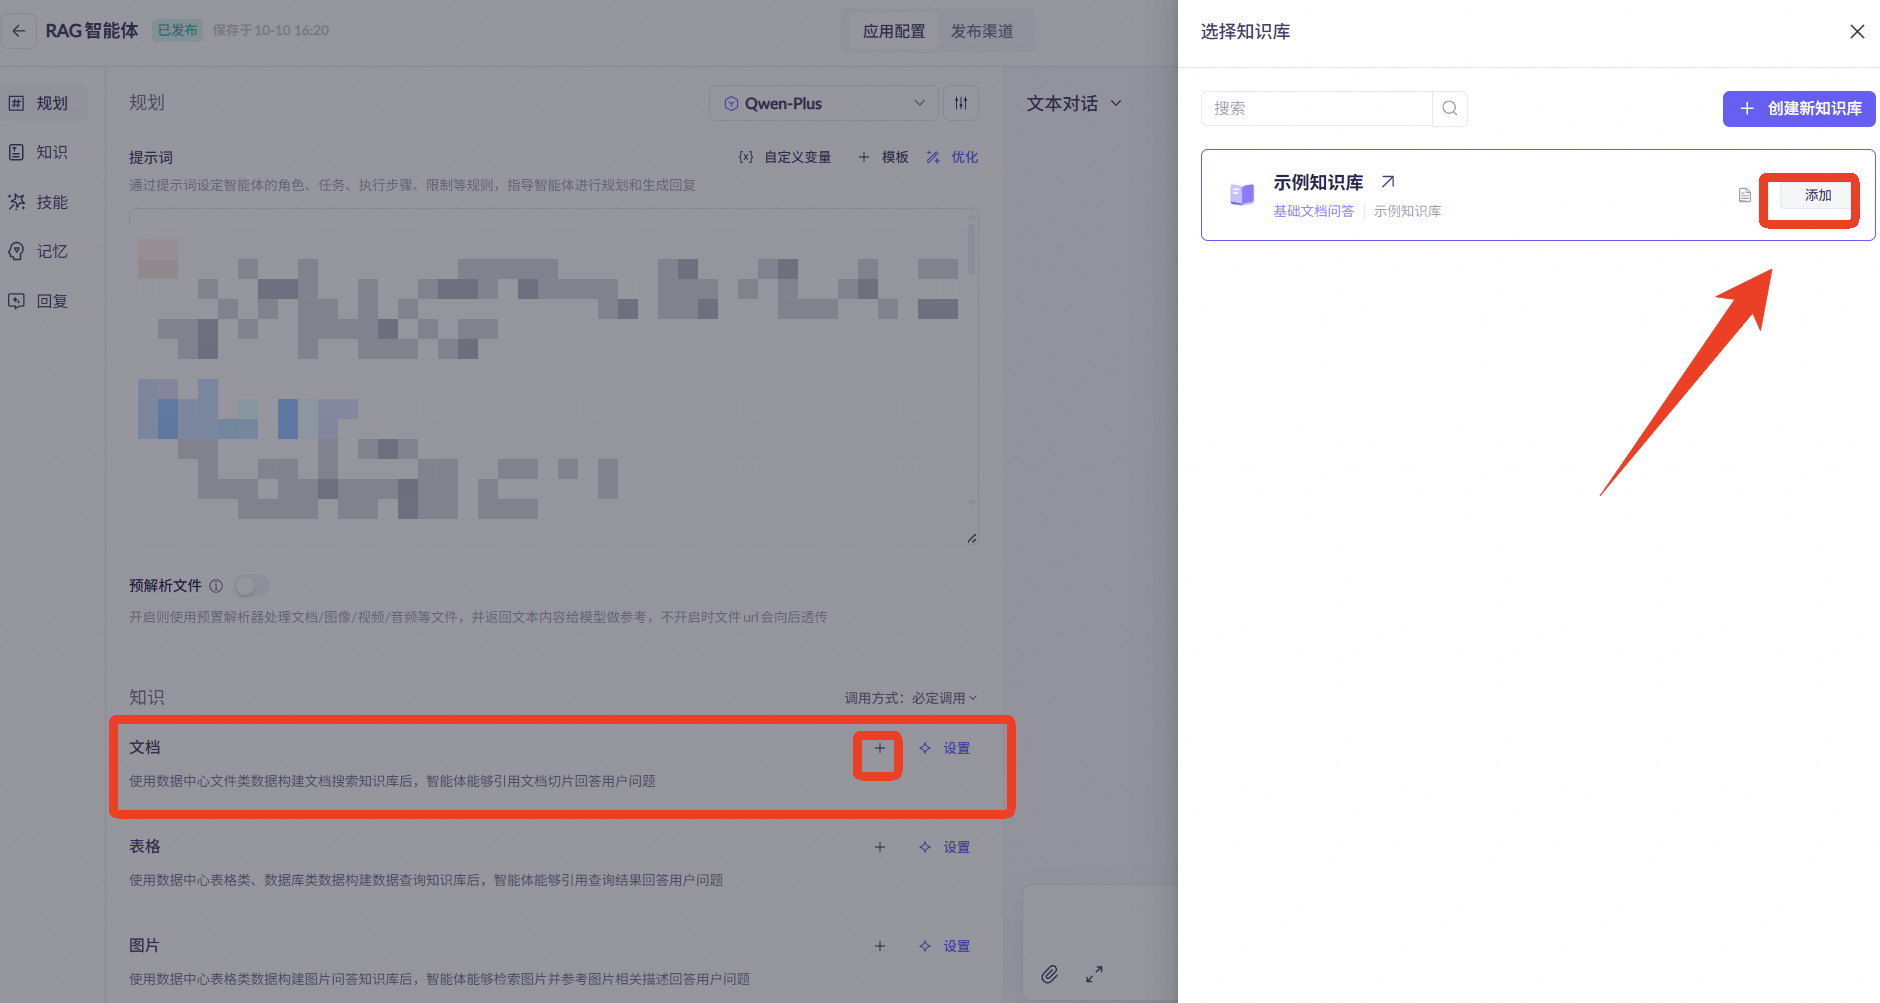Add a knowledge base to 文档
This screenshot has height=1003, width=1880.
pos(880,748)
